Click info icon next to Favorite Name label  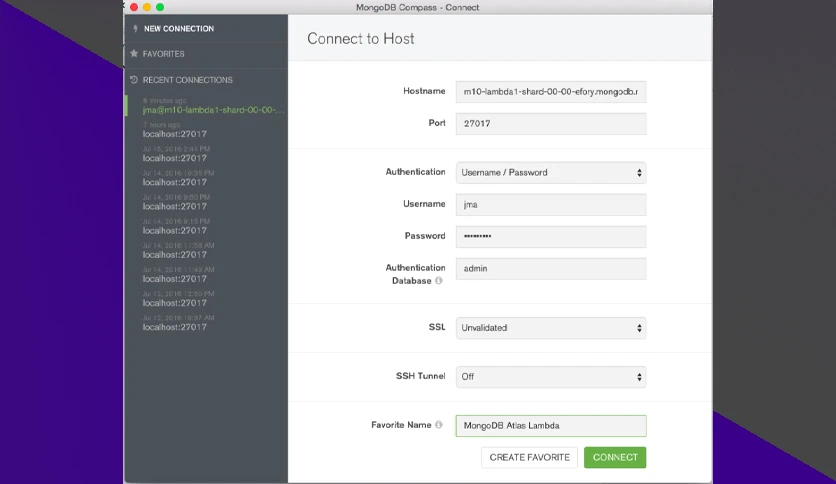click(438, 425)
